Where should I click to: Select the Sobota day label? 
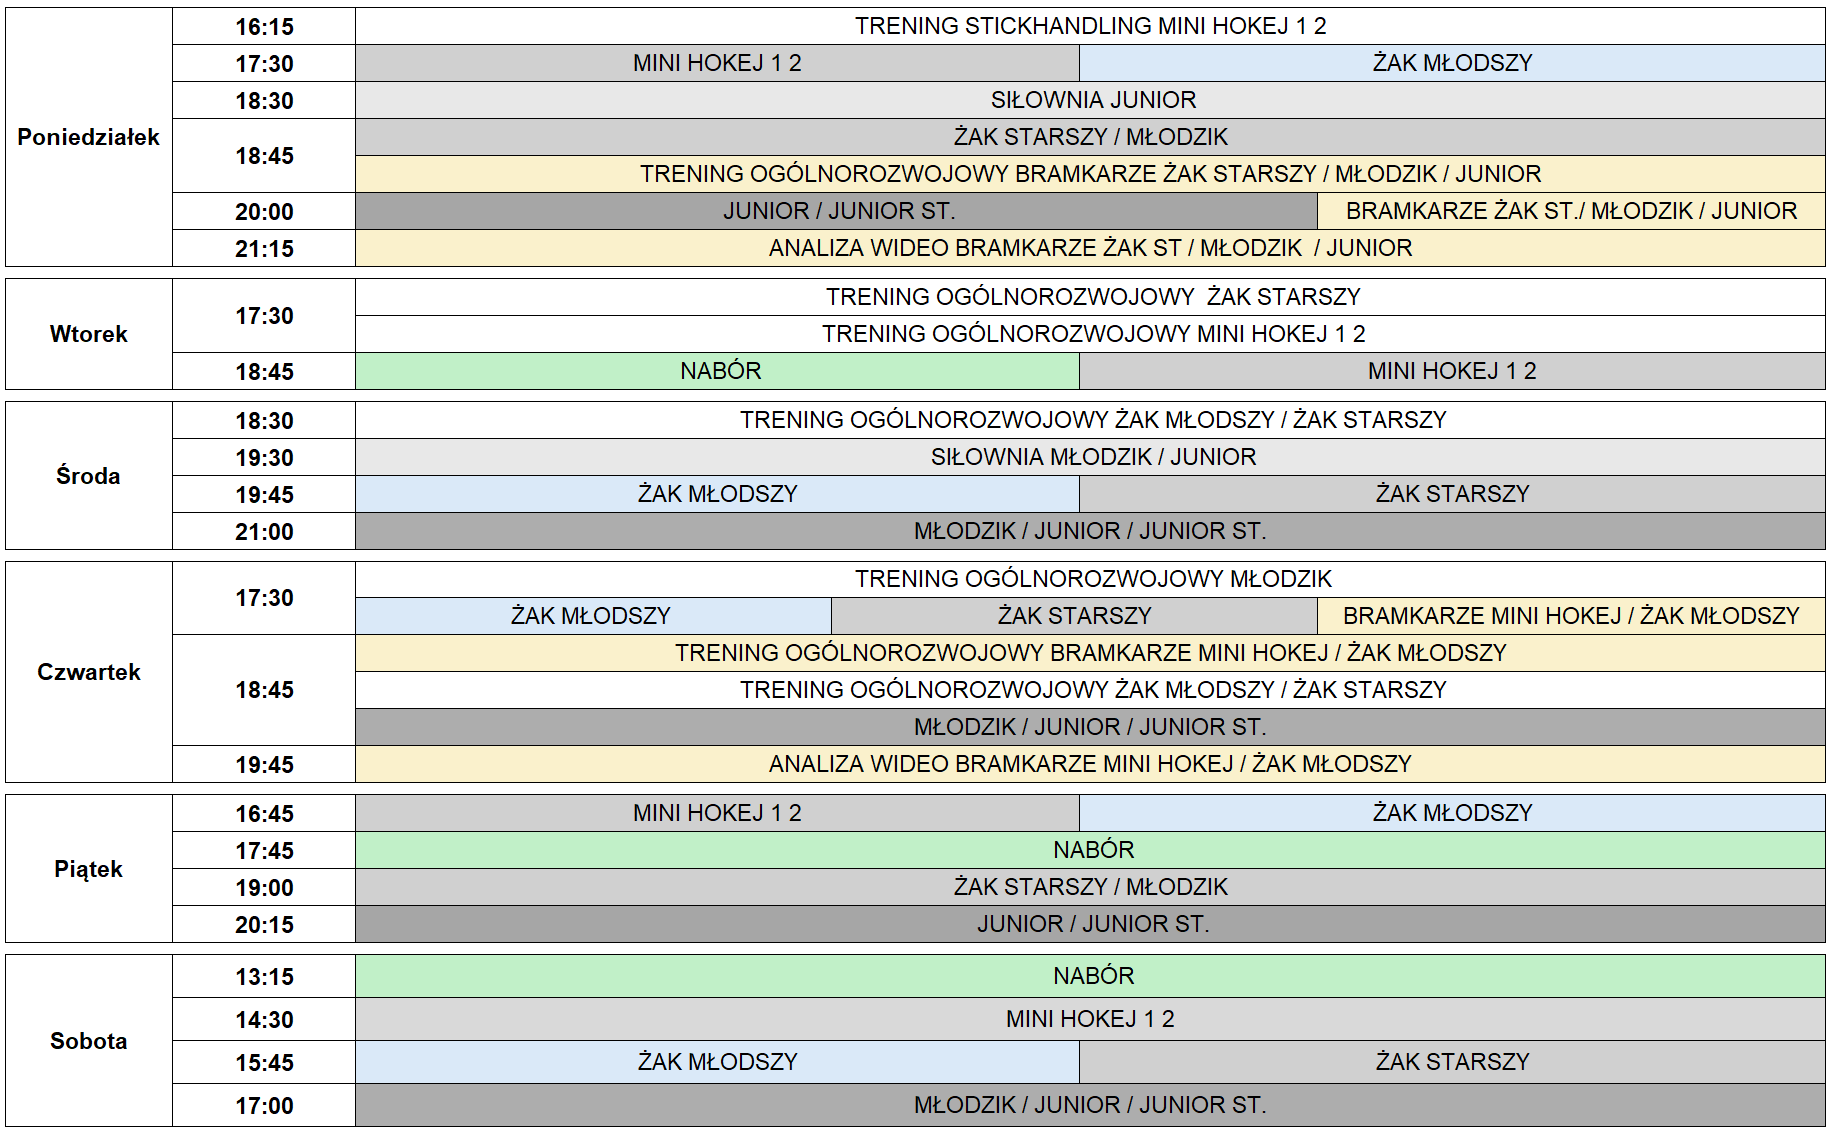click(88, 1041)
